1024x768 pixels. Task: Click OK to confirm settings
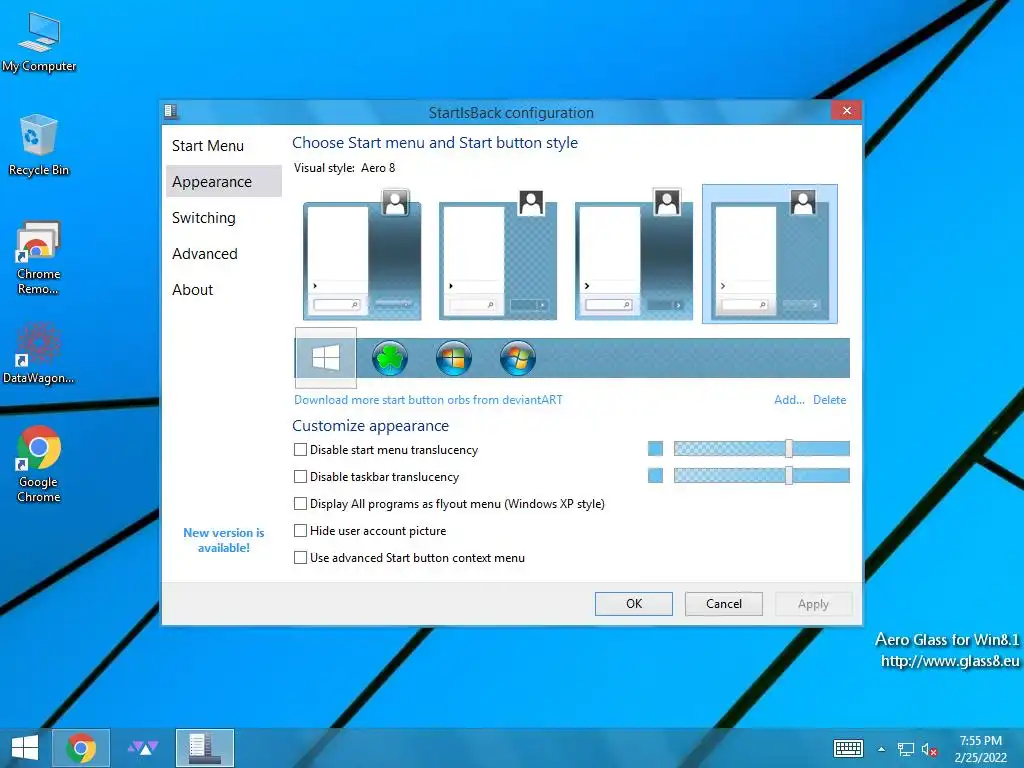click(633, 604)
